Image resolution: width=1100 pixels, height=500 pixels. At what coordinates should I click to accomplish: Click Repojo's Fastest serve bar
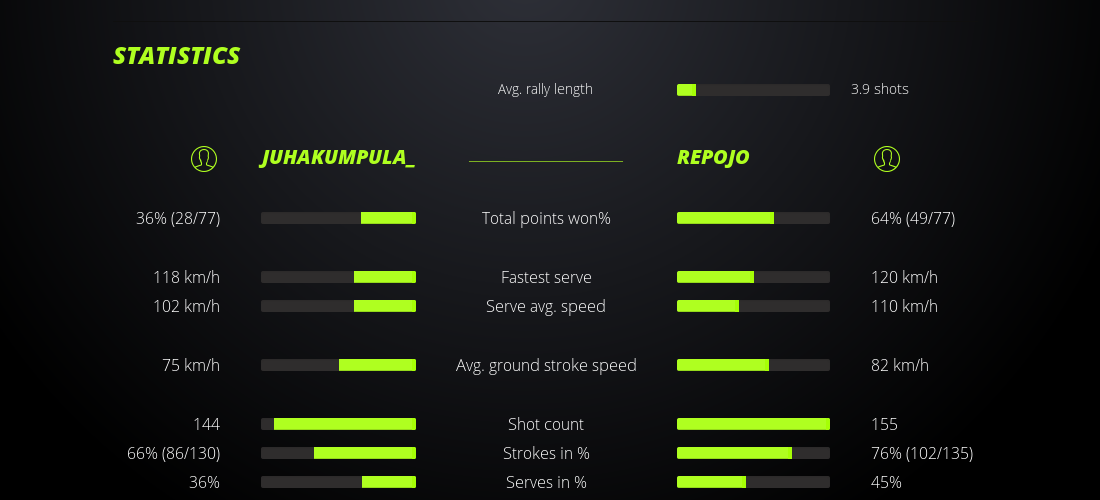[753, 277]
